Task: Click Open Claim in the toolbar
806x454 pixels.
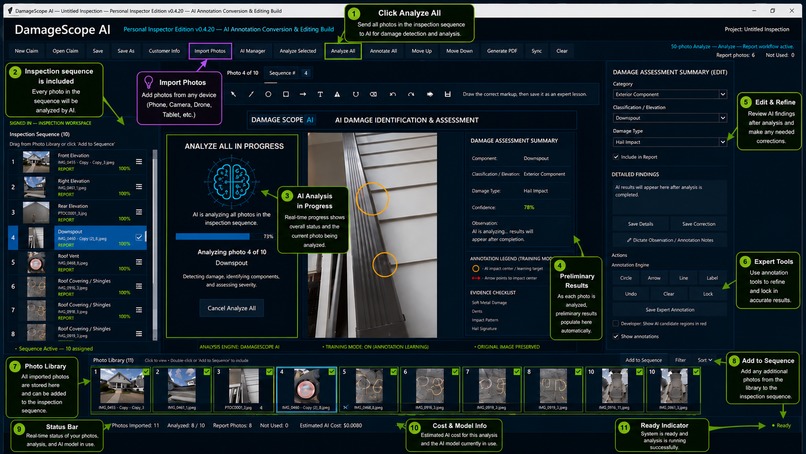Action: tap(65, 51)
